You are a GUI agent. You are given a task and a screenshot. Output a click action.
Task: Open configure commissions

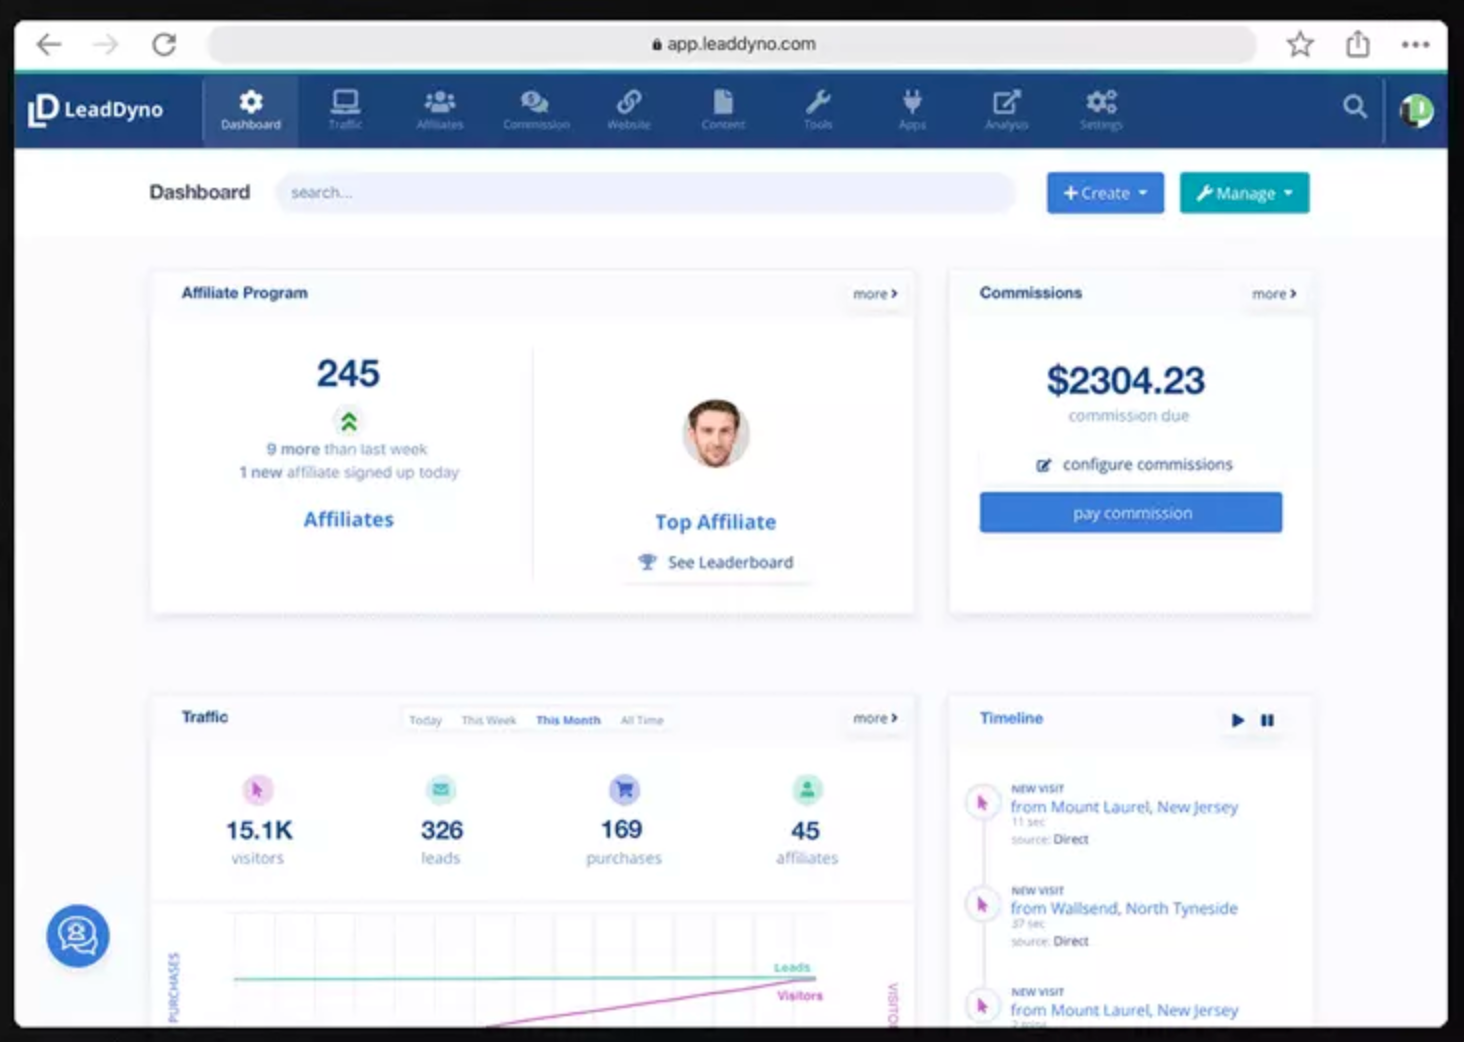[1135, 464]
